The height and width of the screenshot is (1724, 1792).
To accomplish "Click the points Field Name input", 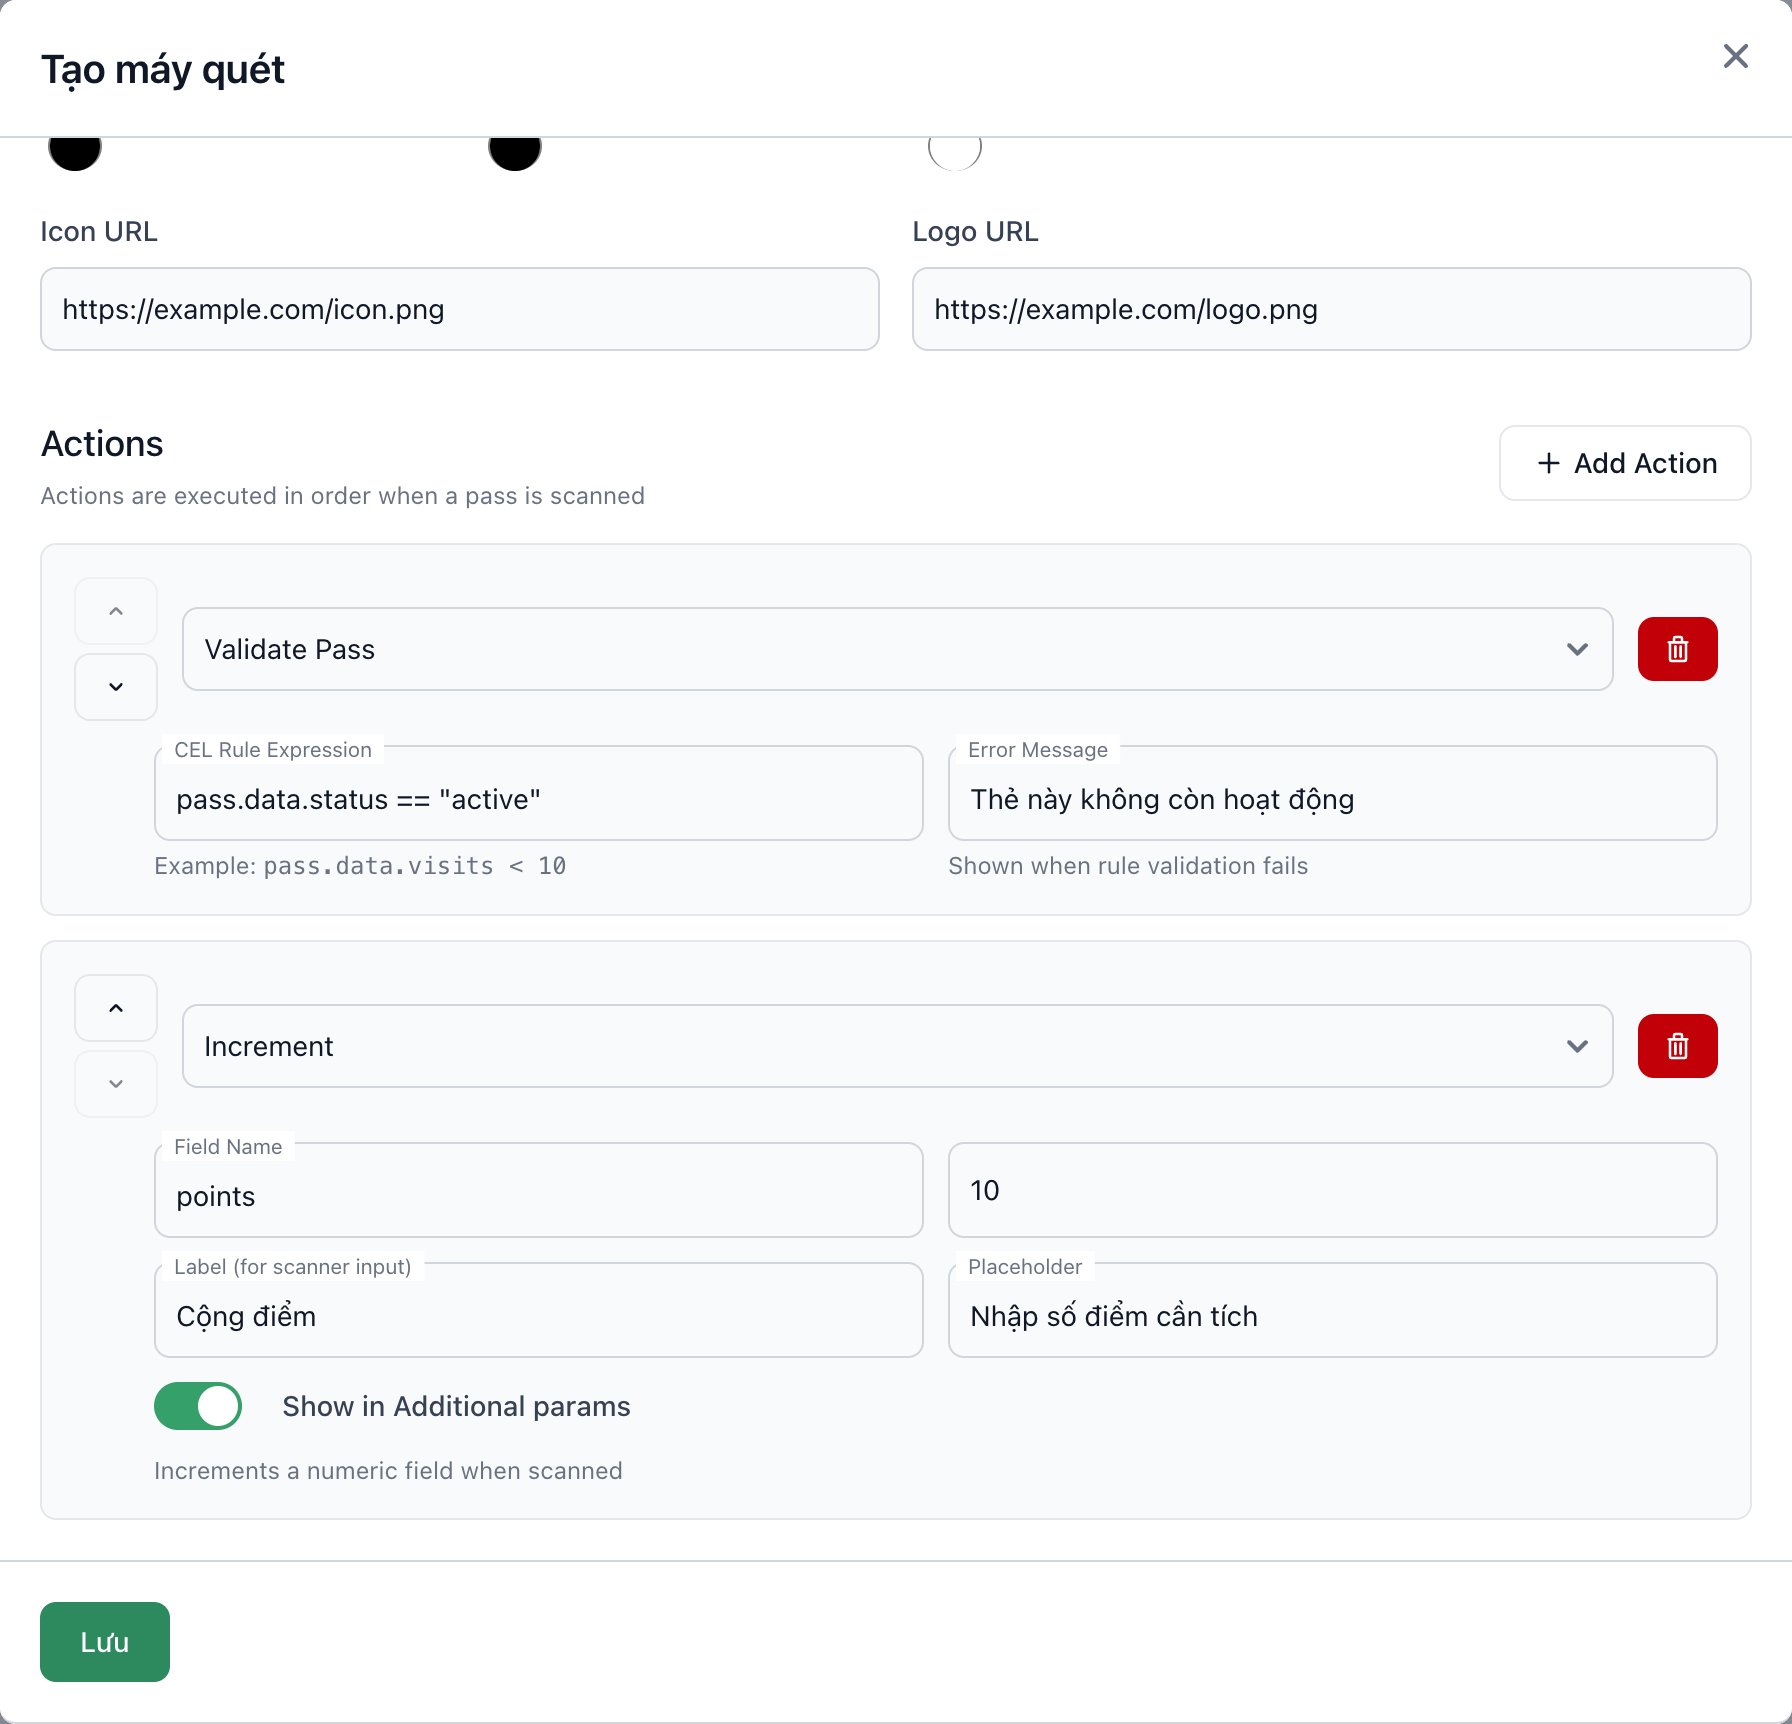I will (539, 1191).
